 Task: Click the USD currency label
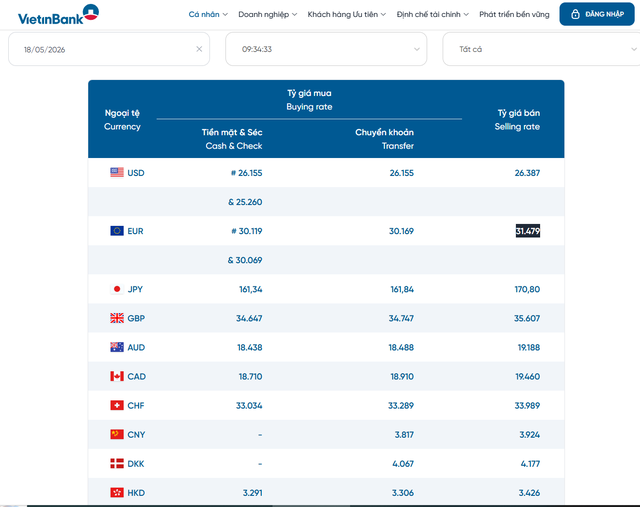pyautogui.click(x=136, y=173)
